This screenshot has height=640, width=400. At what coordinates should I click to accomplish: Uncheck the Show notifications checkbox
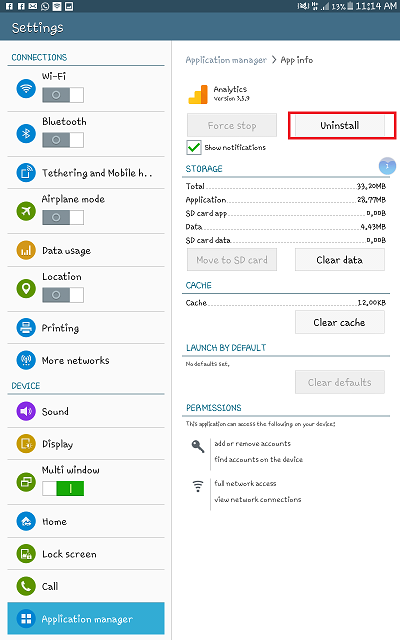click(194, 147)
